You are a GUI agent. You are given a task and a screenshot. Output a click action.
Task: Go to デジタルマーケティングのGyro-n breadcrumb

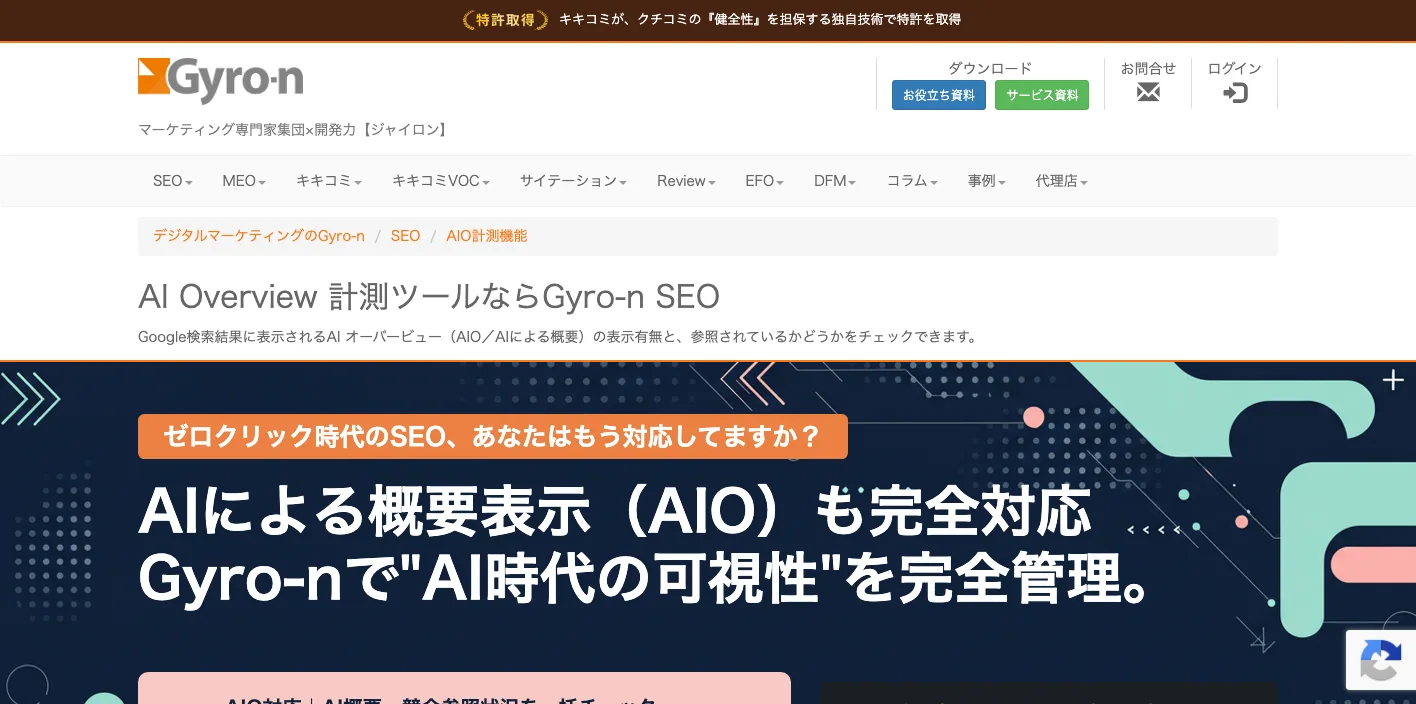tap(259, 236)
